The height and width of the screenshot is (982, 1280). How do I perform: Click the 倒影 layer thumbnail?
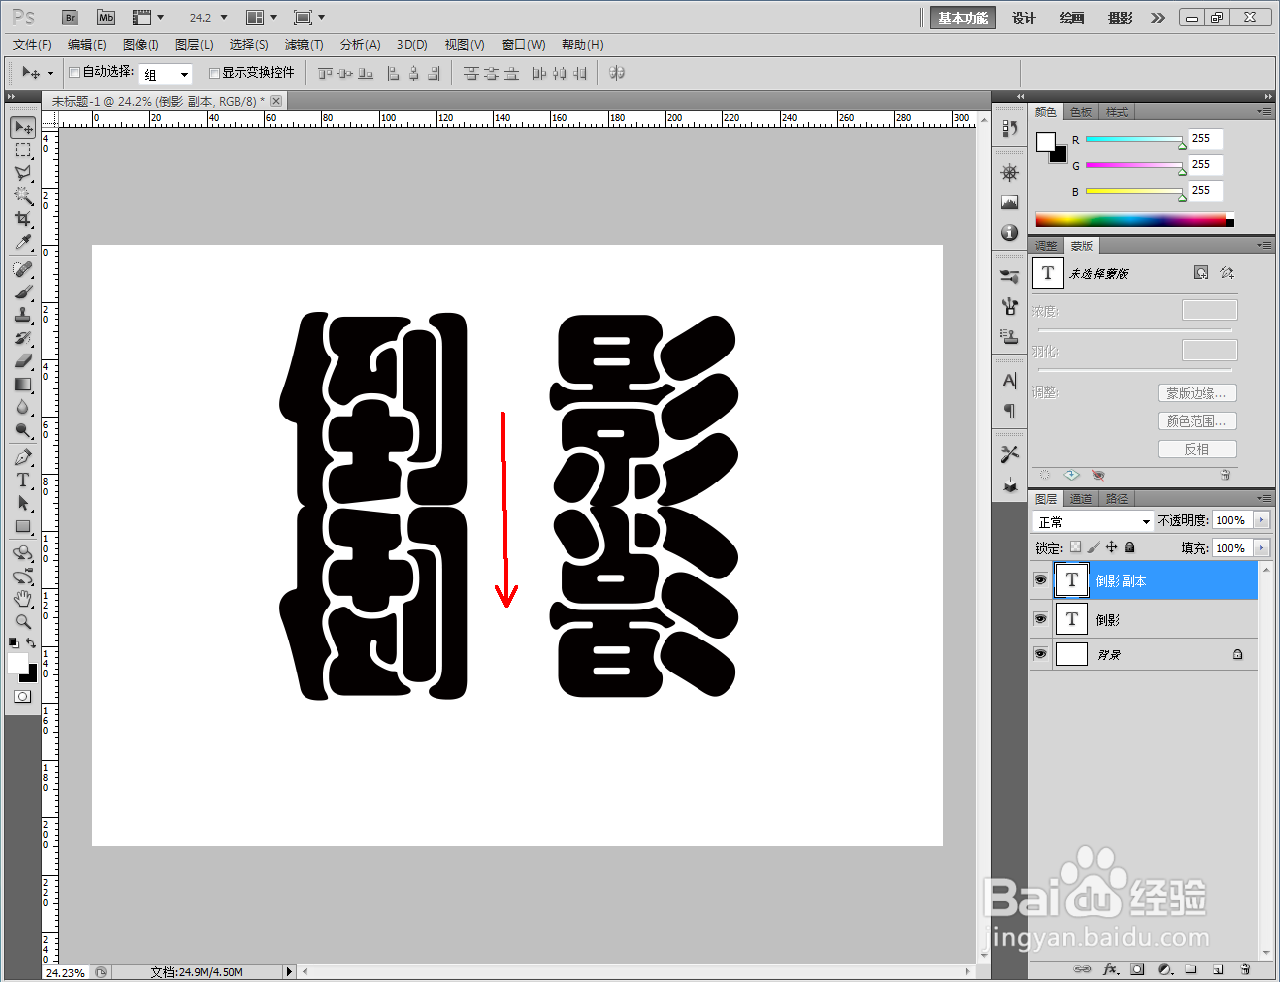click(x=1071, y=618)
